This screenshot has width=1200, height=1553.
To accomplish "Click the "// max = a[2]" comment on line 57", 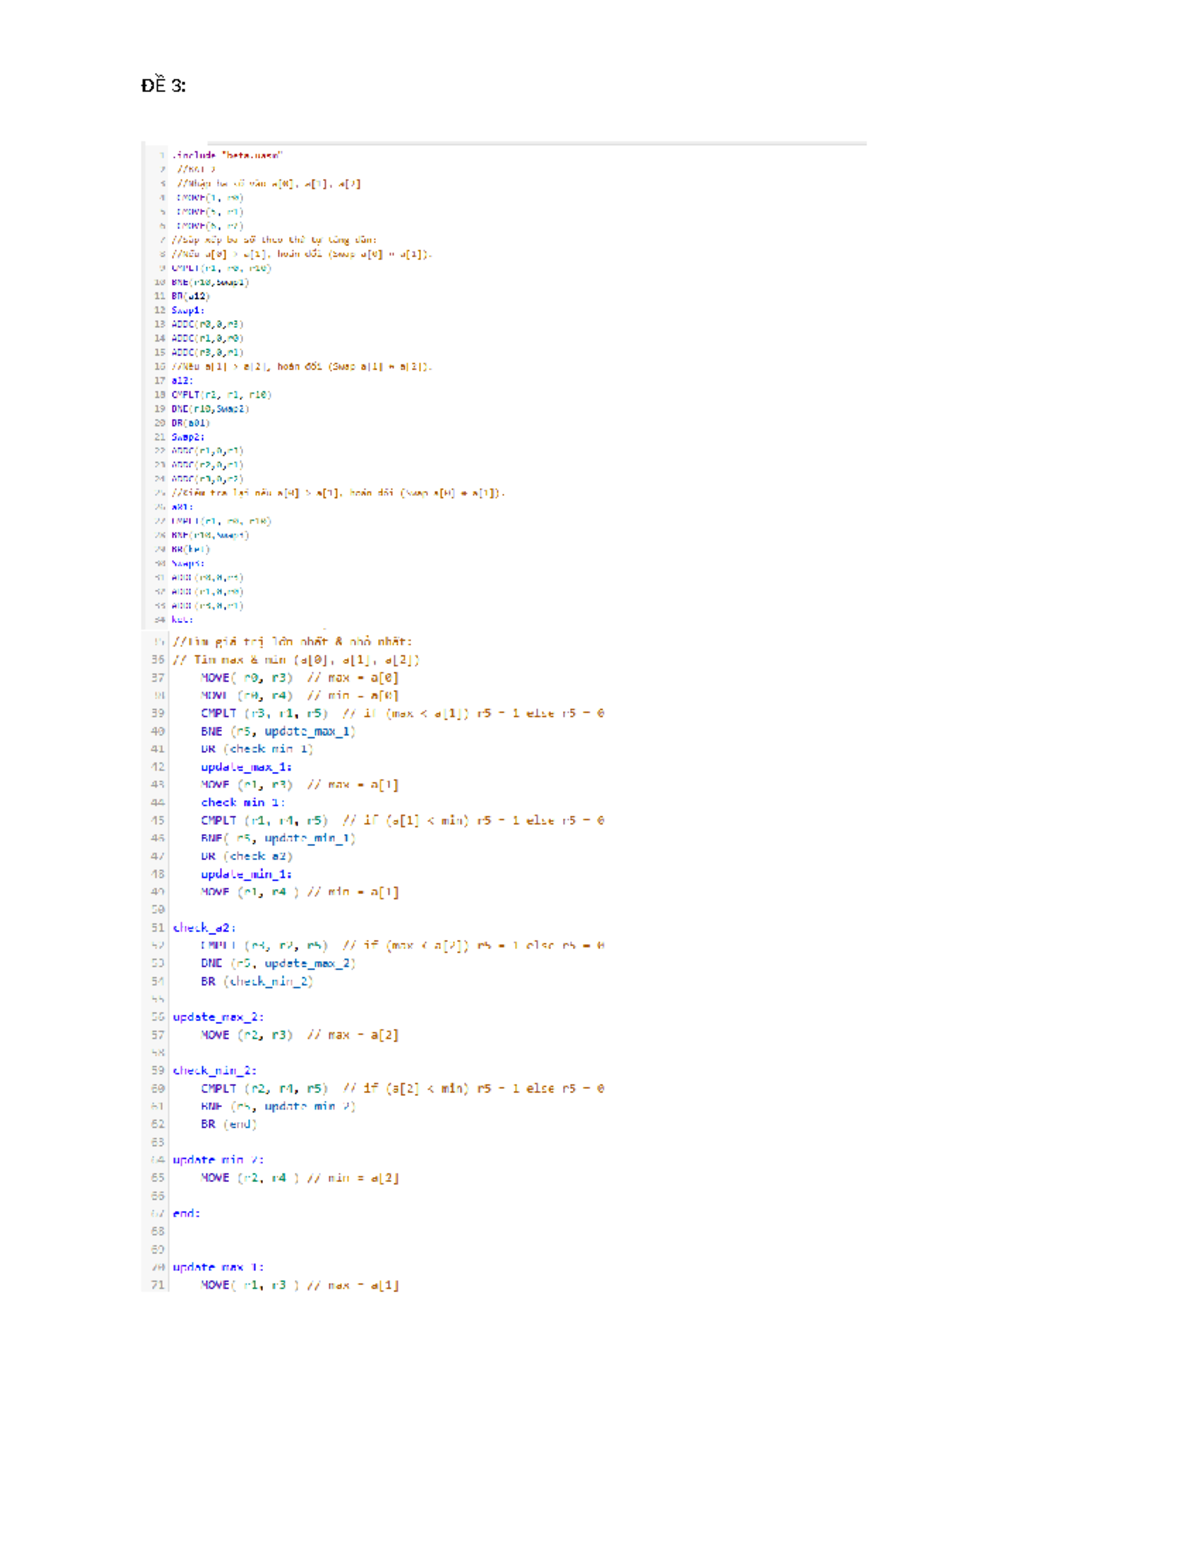I will coord(352,1035).
